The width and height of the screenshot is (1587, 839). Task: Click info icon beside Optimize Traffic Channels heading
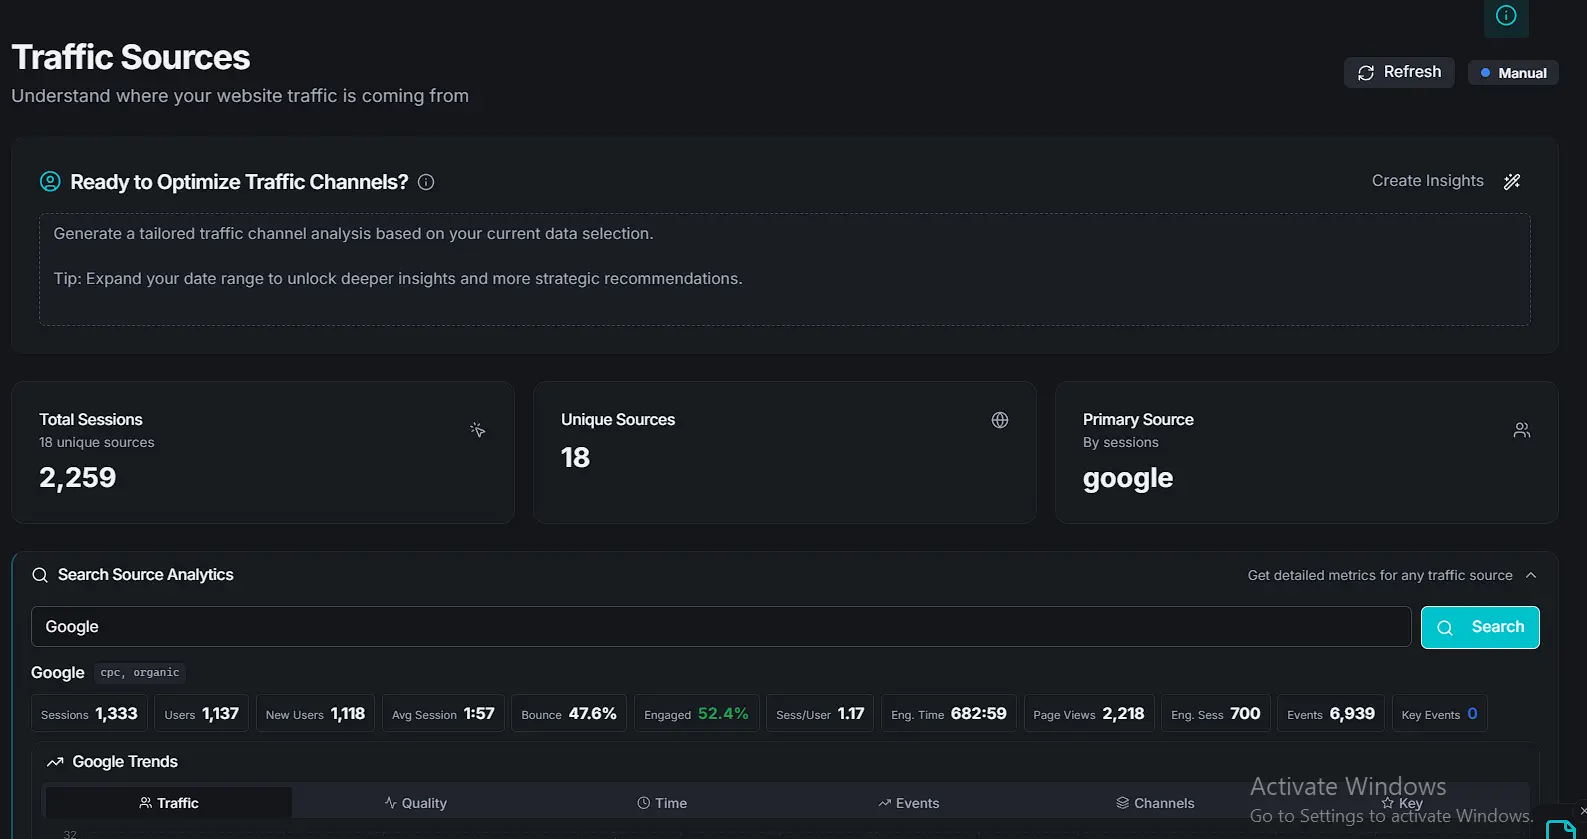coord(426,182)
